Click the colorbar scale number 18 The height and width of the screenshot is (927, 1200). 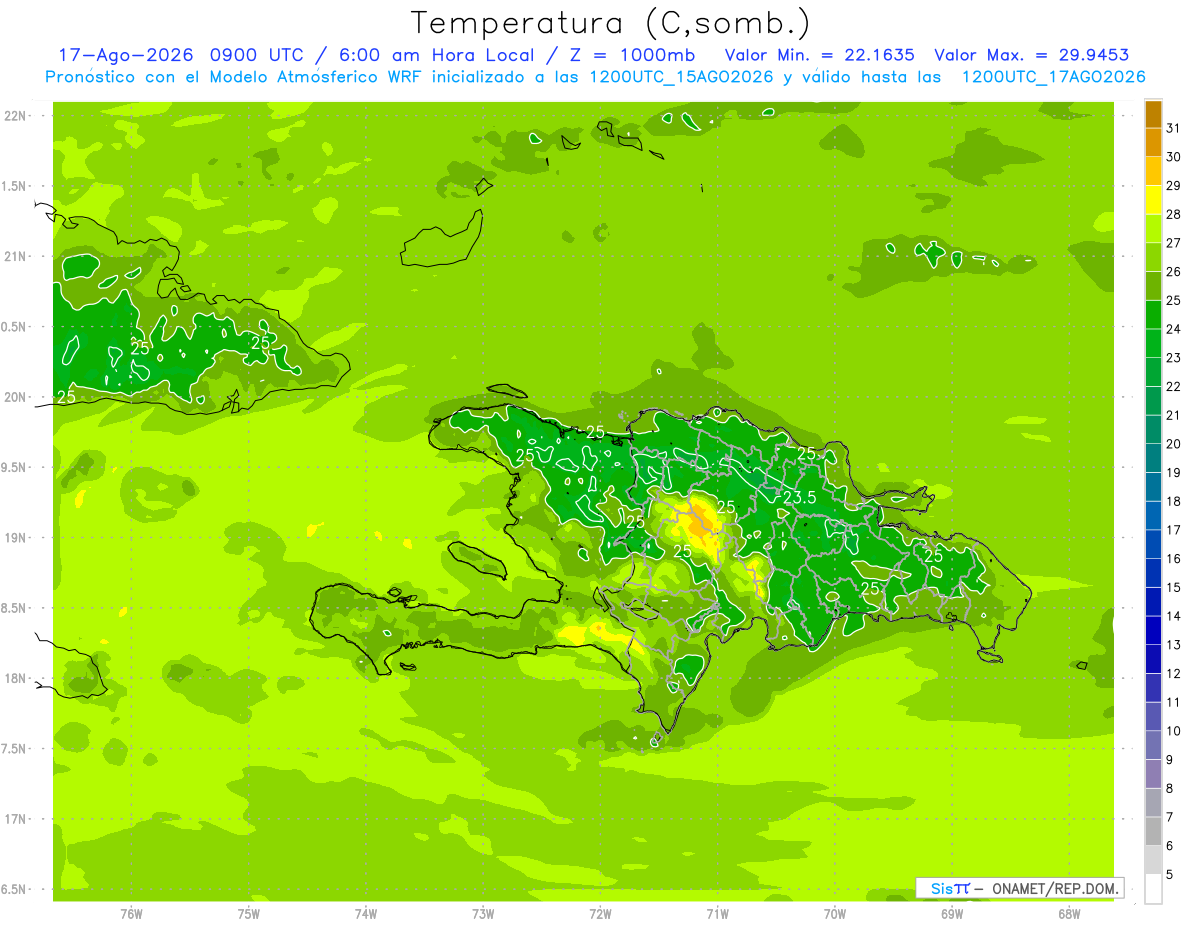point(1174,501)
